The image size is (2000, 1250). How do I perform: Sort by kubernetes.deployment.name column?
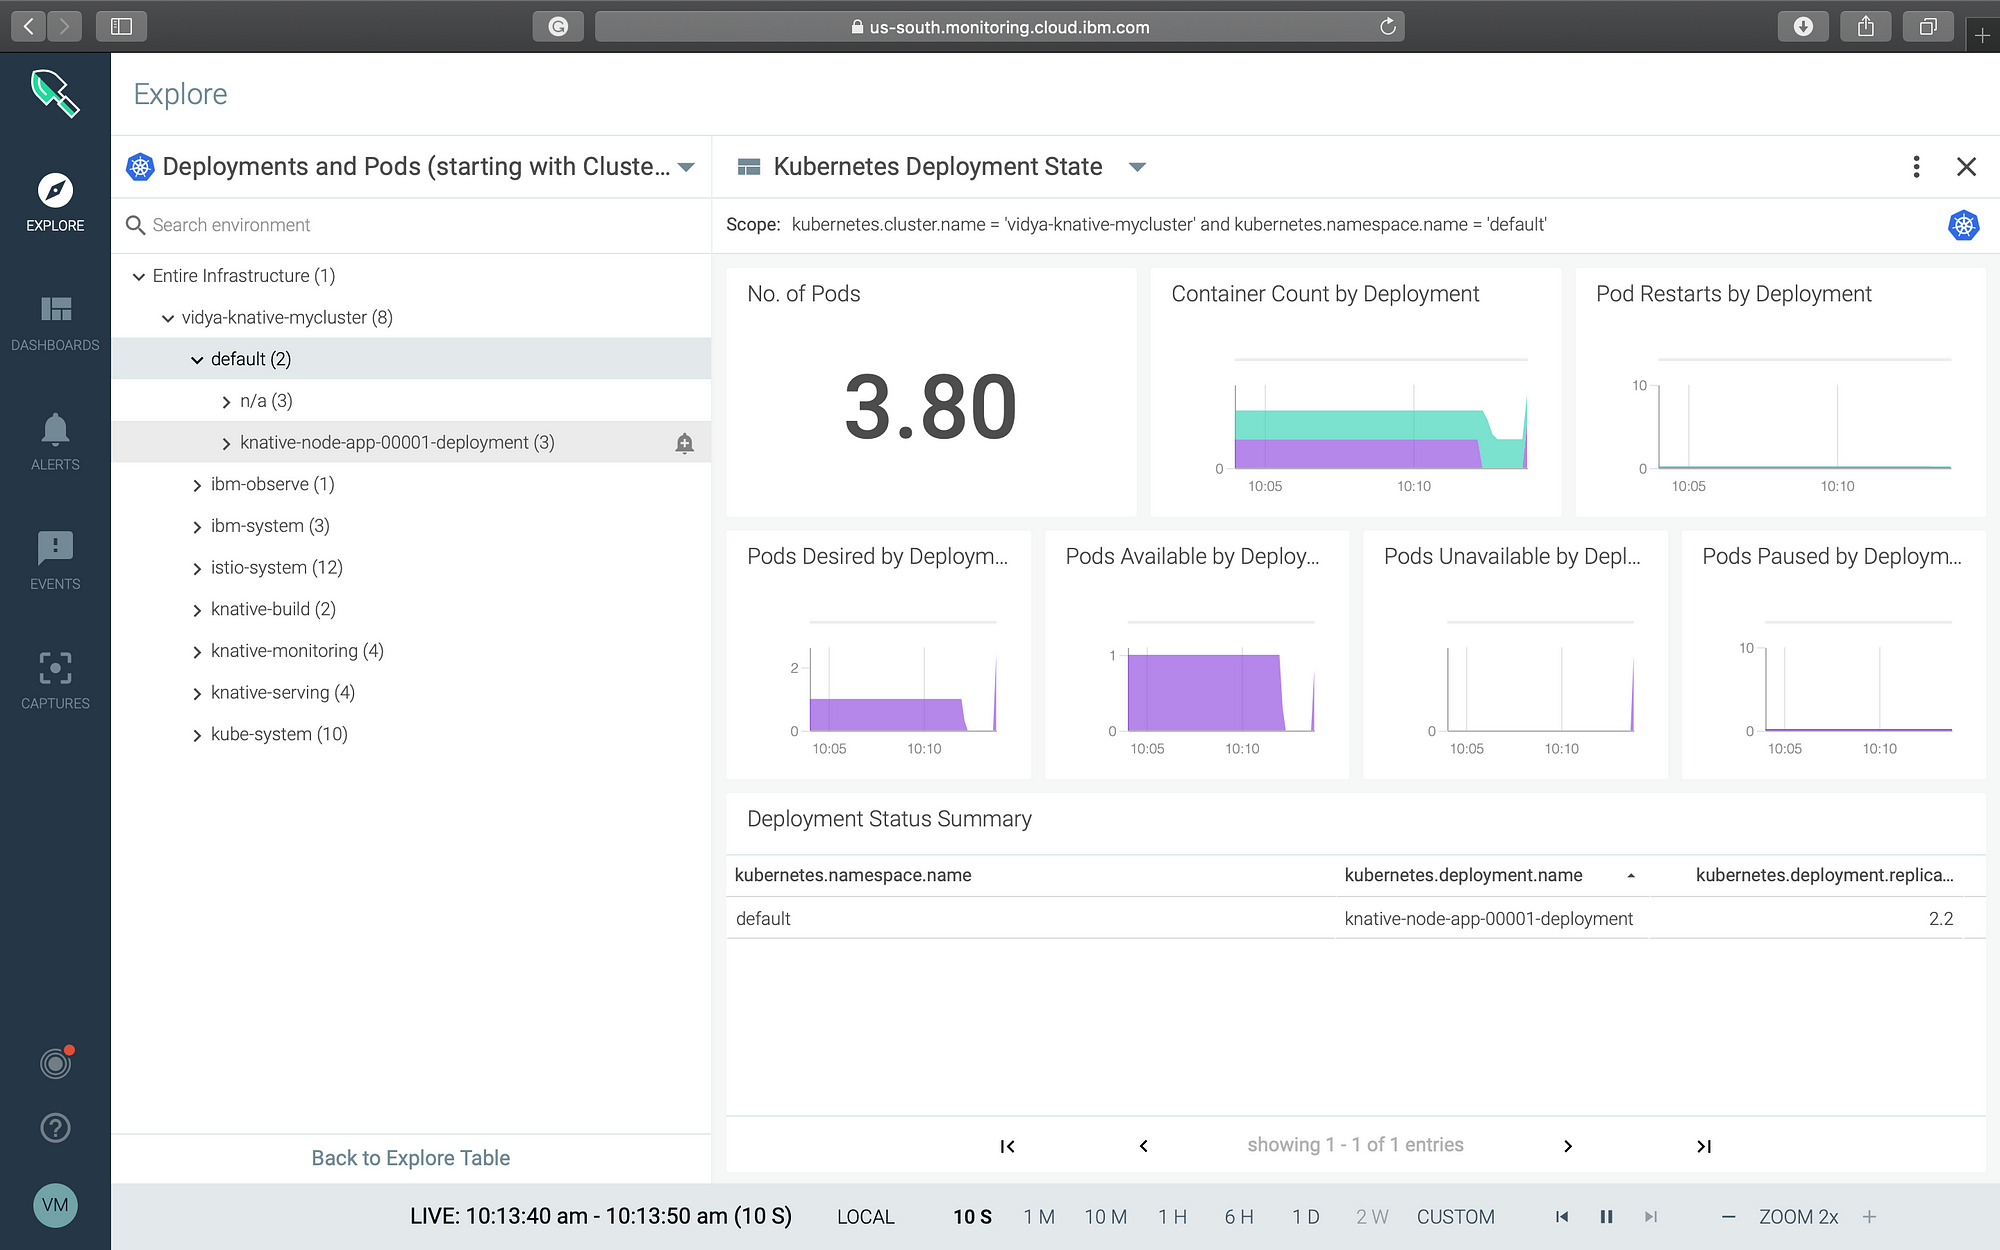click(1463, 875)
